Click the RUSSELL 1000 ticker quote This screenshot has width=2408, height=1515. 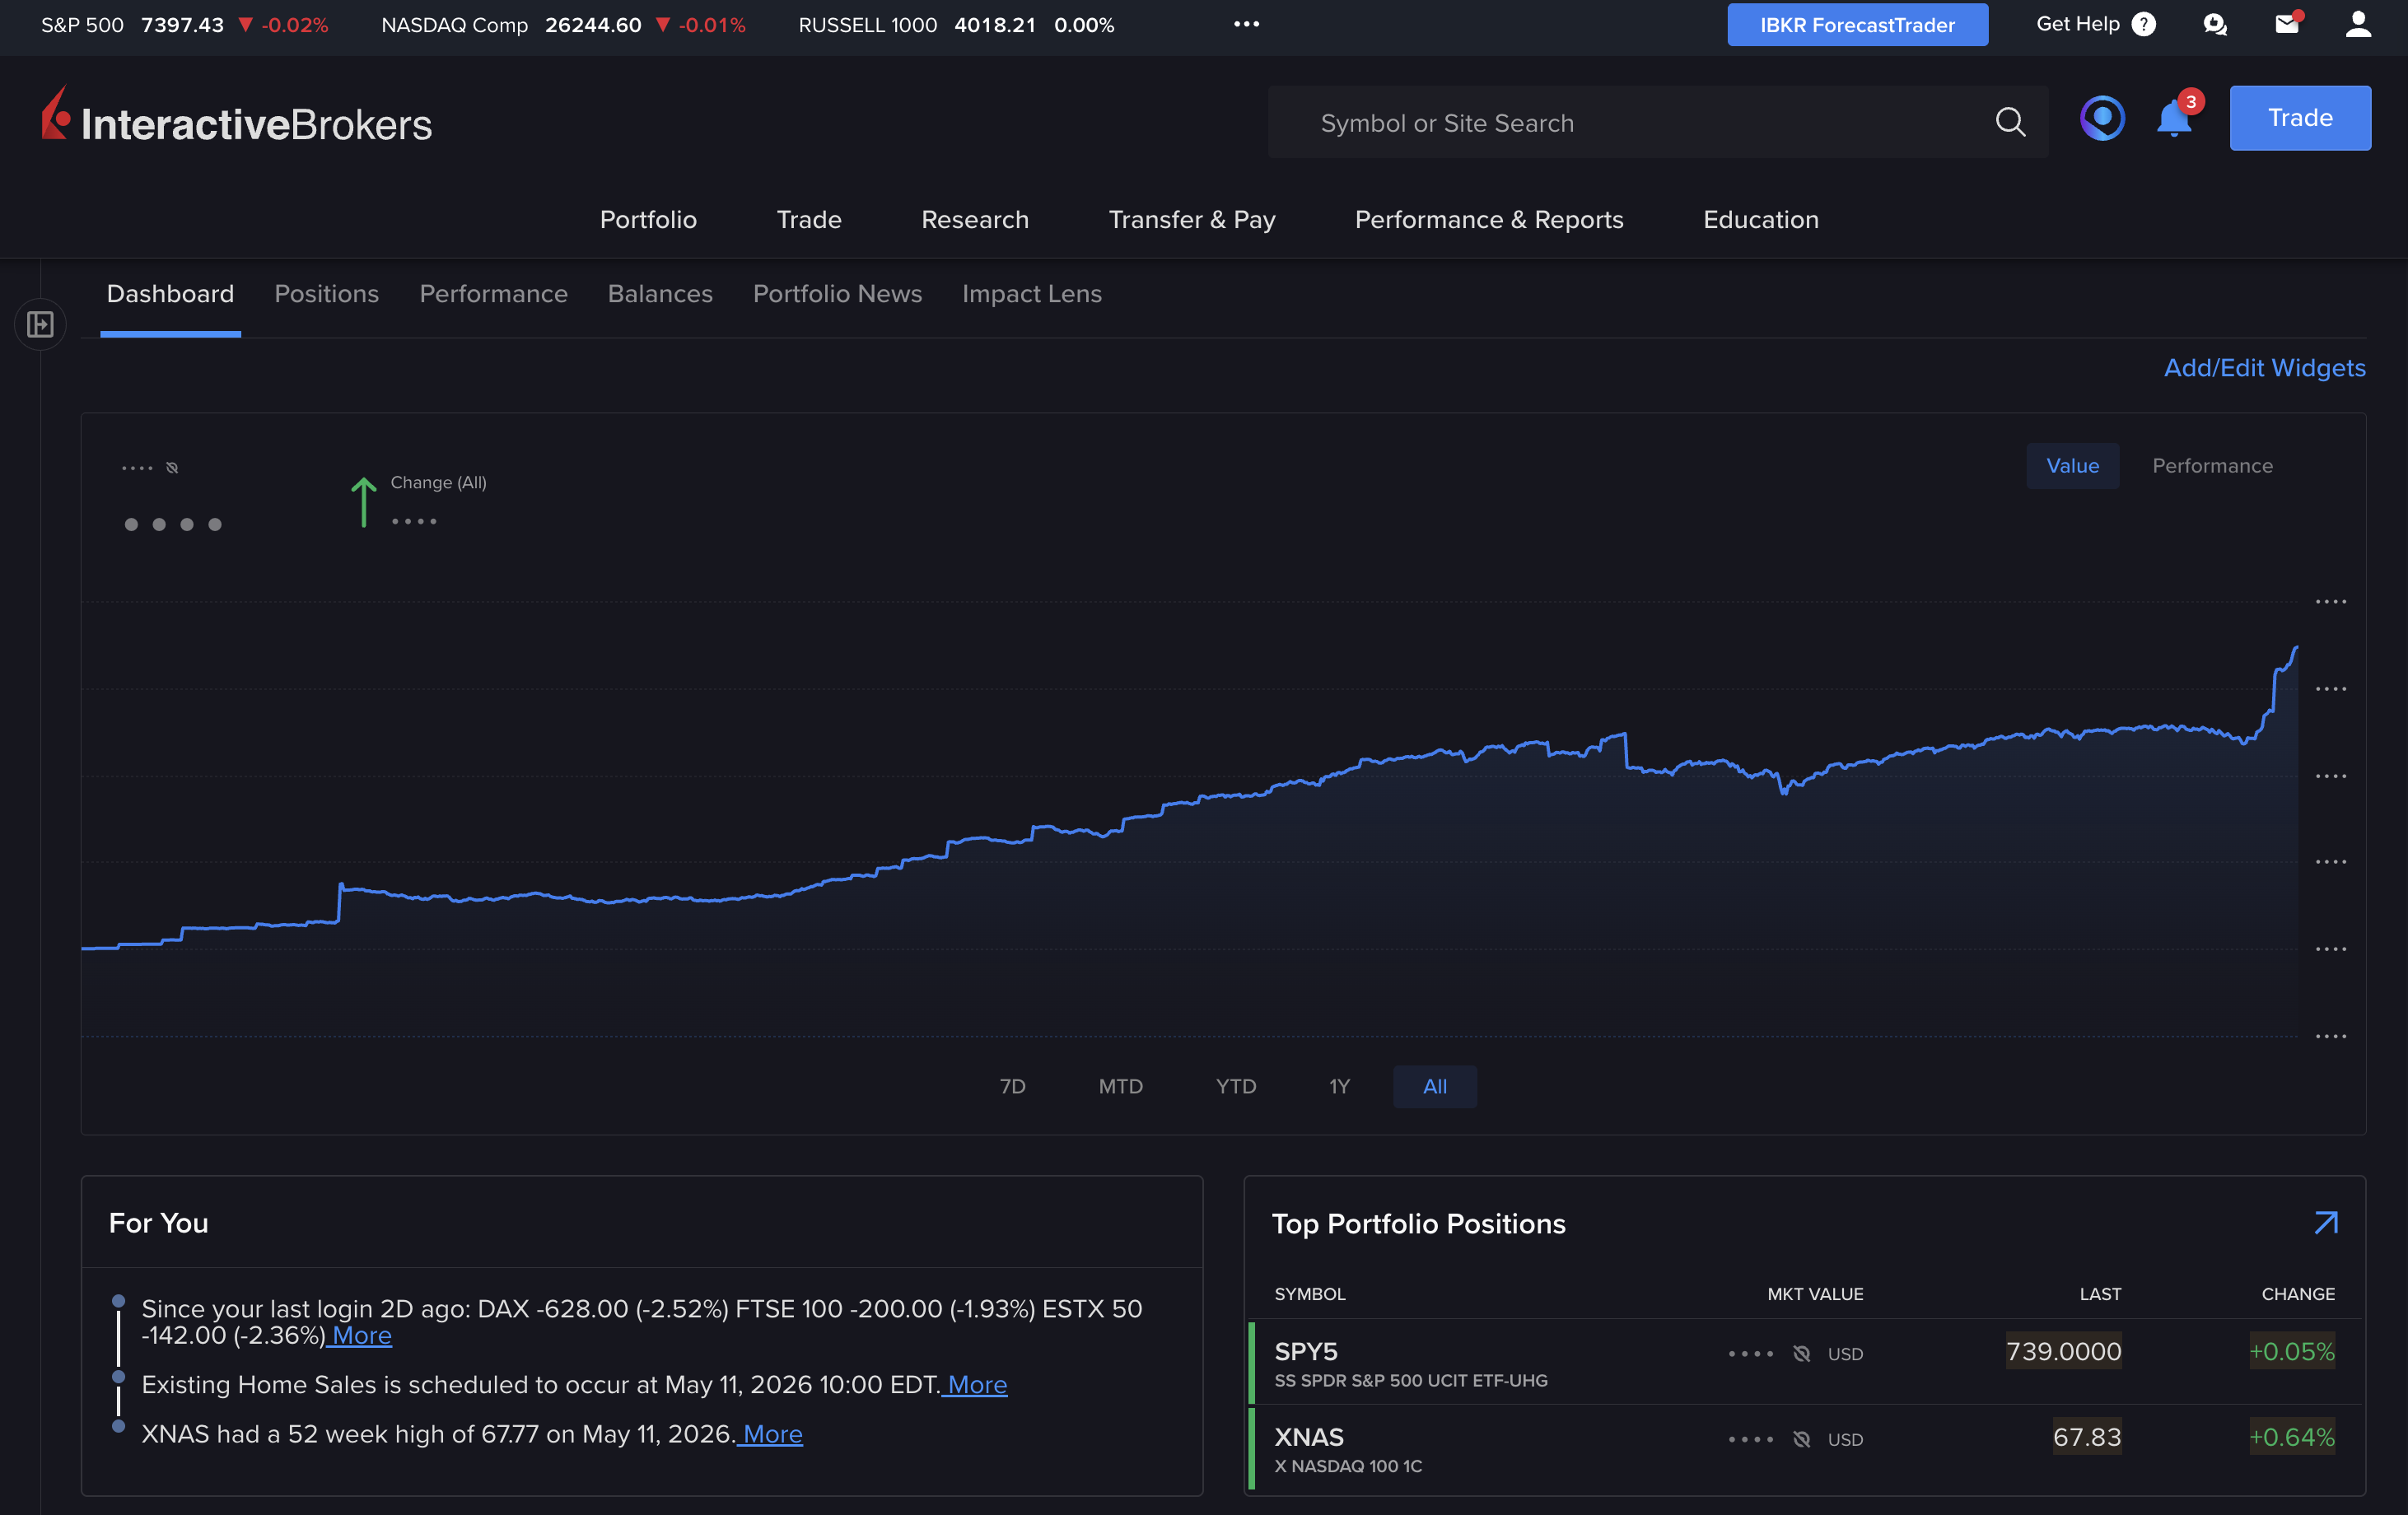click(956, 24)
